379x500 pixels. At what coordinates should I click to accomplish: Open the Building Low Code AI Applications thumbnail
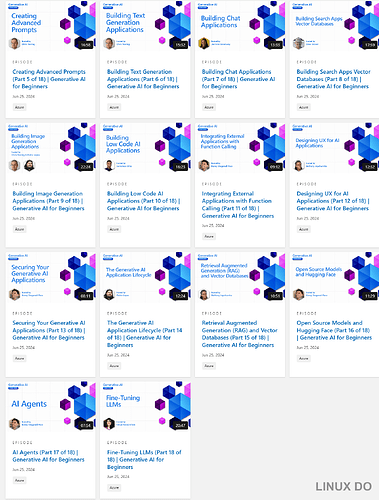[145, 148]
